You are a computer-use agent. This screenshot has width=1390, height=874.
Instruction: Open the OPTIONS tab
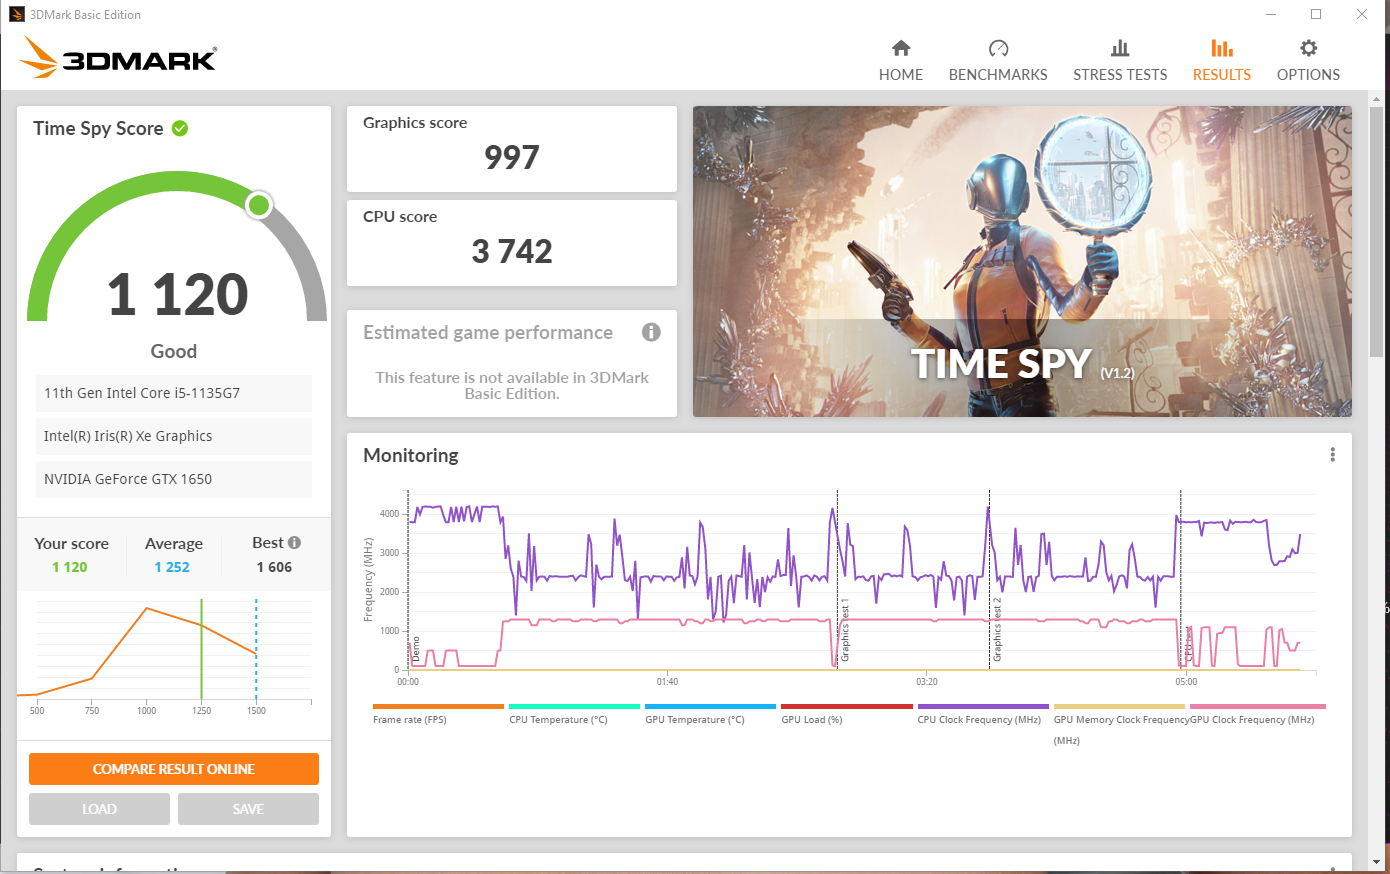pos(1308,60)
